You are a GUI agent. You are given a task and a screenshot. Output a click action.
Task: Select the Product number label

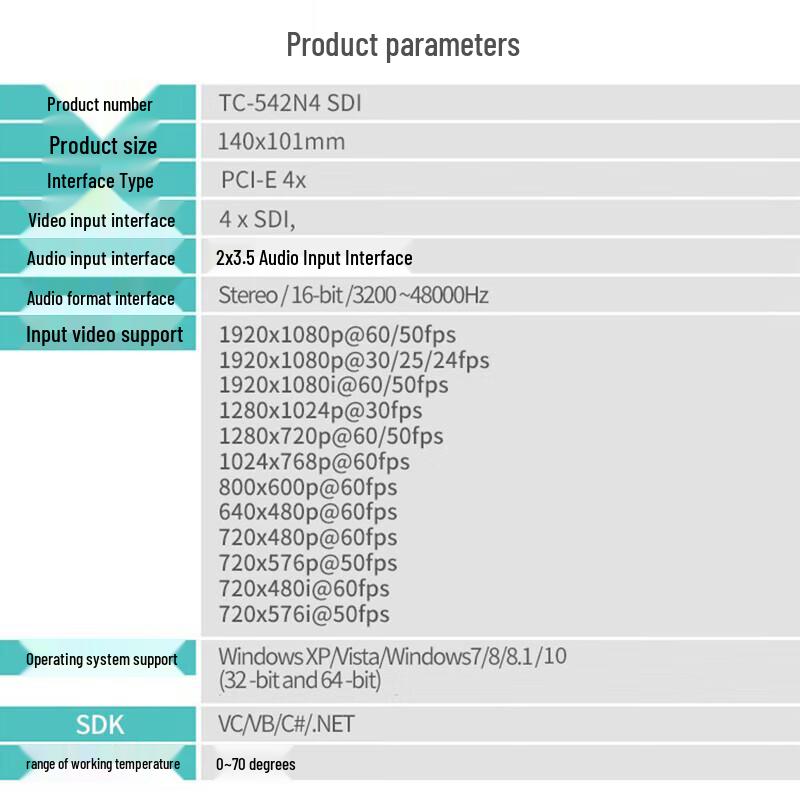[x=99, y=105]
